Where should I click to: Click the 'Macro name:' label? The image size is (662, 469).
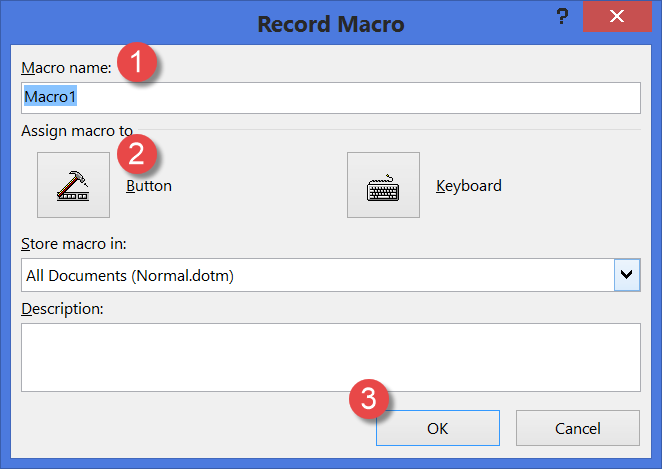[x=67, y=67]
